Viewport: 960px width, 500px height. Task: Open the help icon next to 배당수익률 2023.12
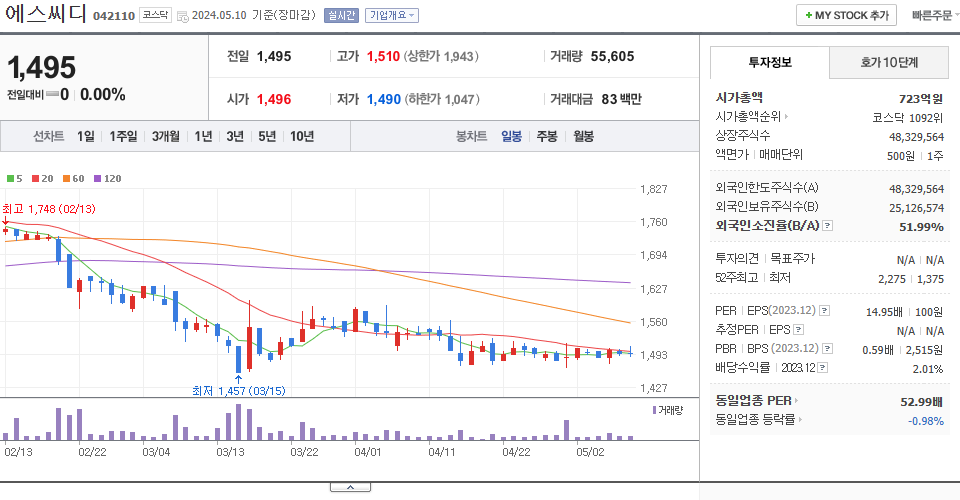823,368
